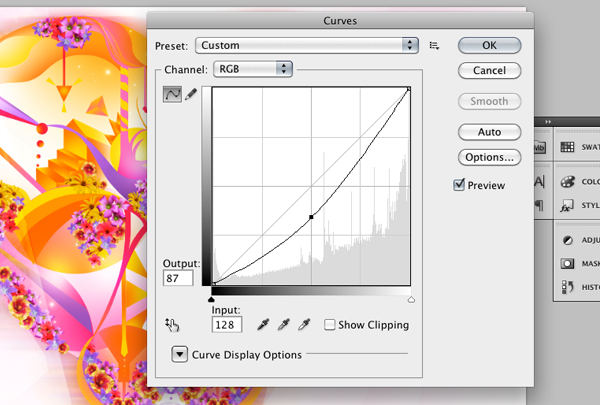Click the Auto button
The image size is (600, 405).
point(489,132)
